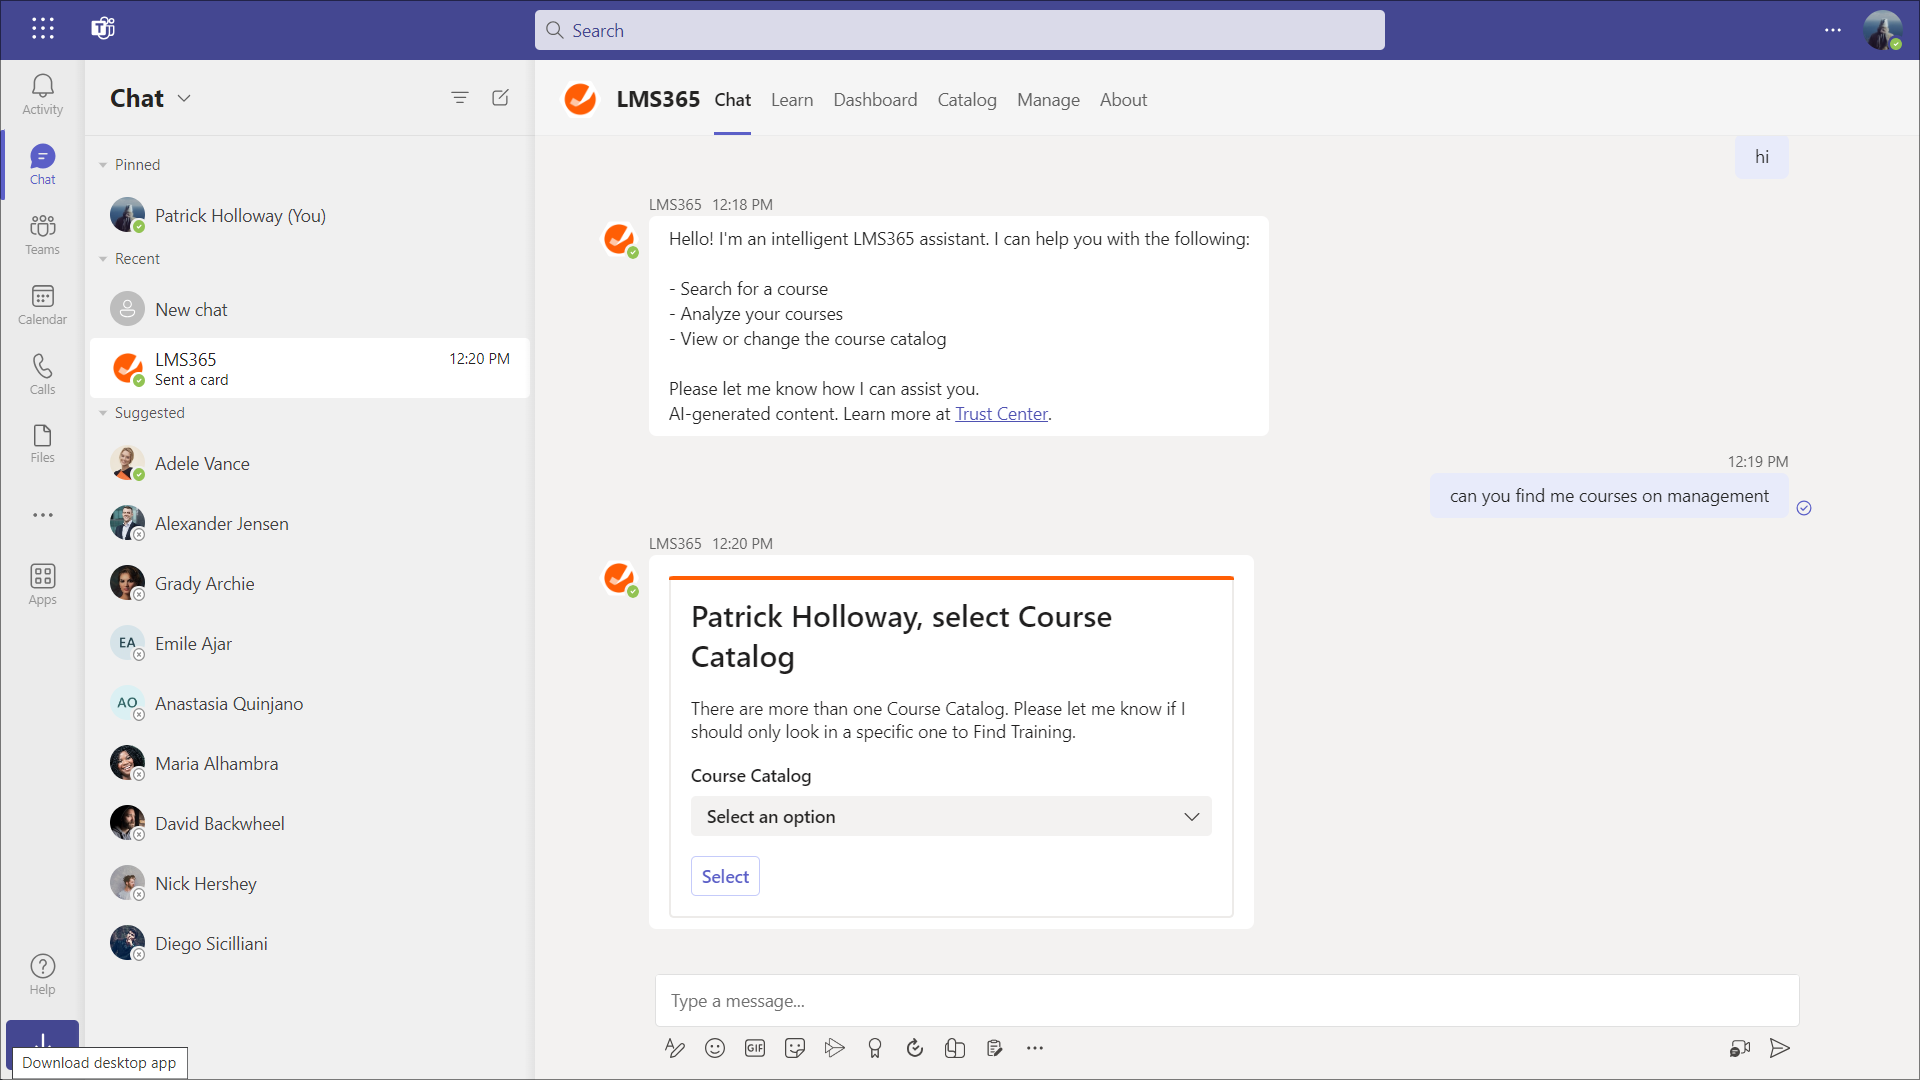
Task: Click the emoji picker icon
Action: click(715, 1048)
